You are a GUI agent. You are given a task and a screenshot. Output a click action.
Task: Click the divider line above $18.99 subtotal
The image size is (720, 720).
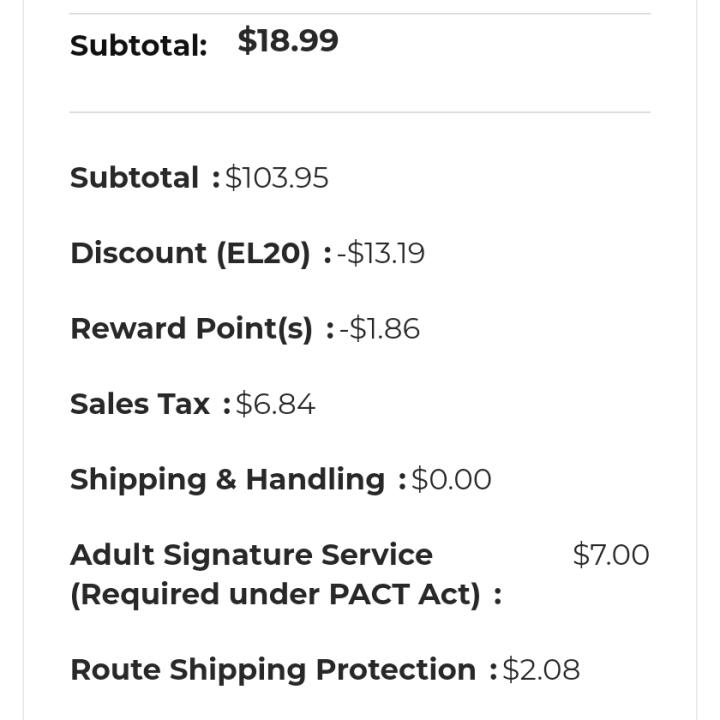[360, 14]
